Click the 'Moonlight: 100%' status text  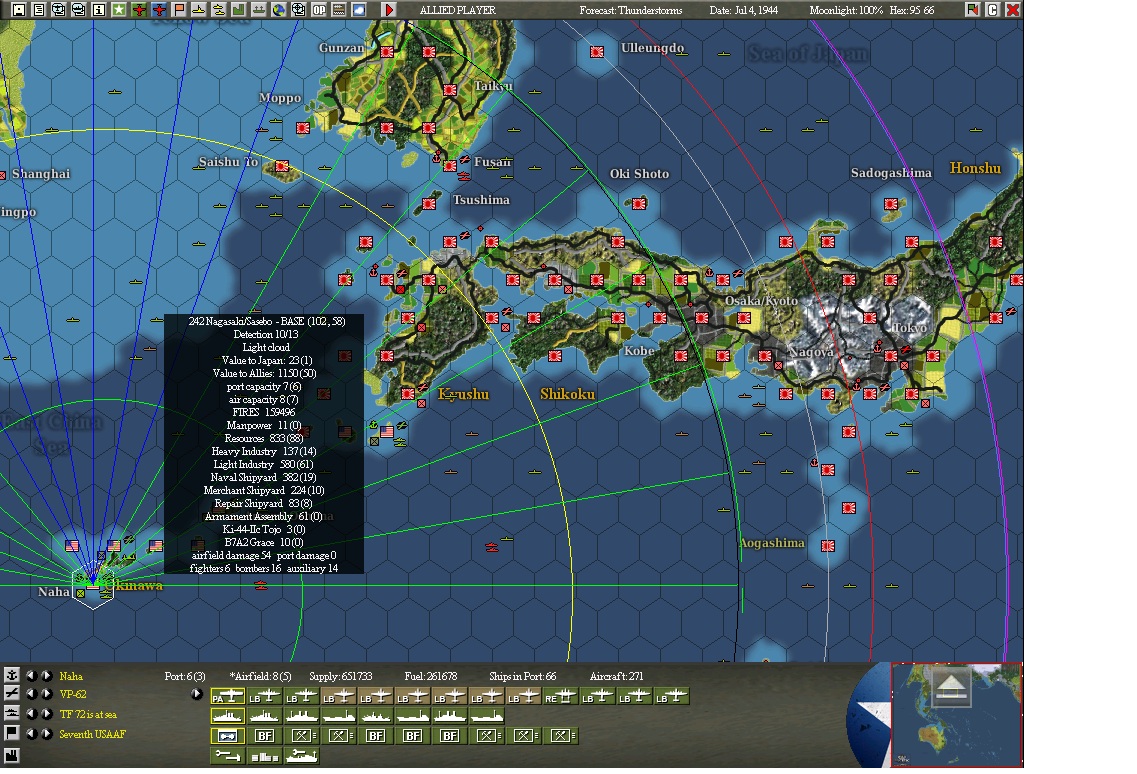coord(845,10)
